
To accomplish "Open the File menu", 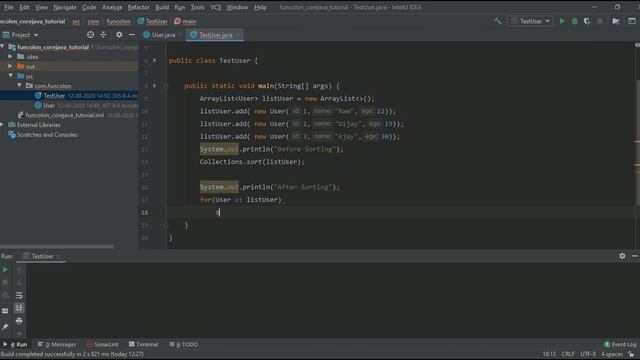I will click(x=9, y=7).
